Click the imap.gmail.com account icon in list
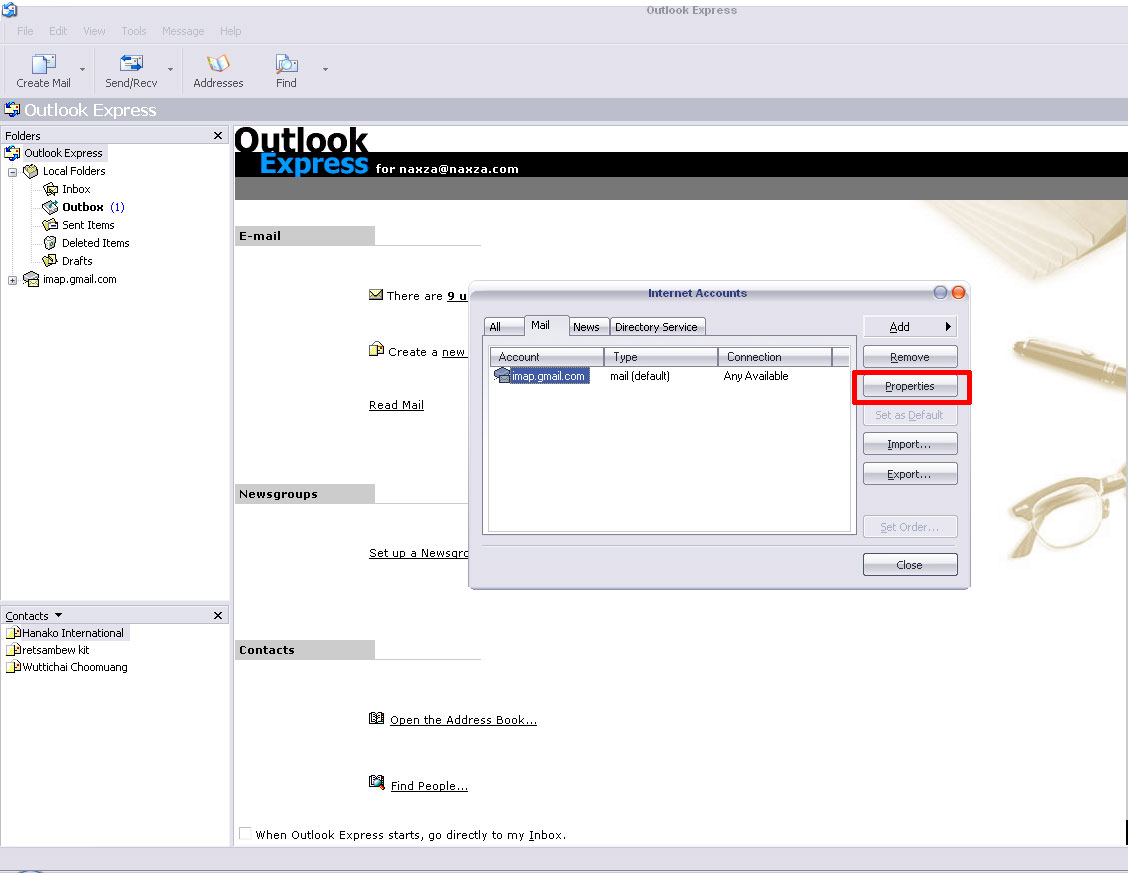This screenshot has width=1128, height=873. pos(502,375)
